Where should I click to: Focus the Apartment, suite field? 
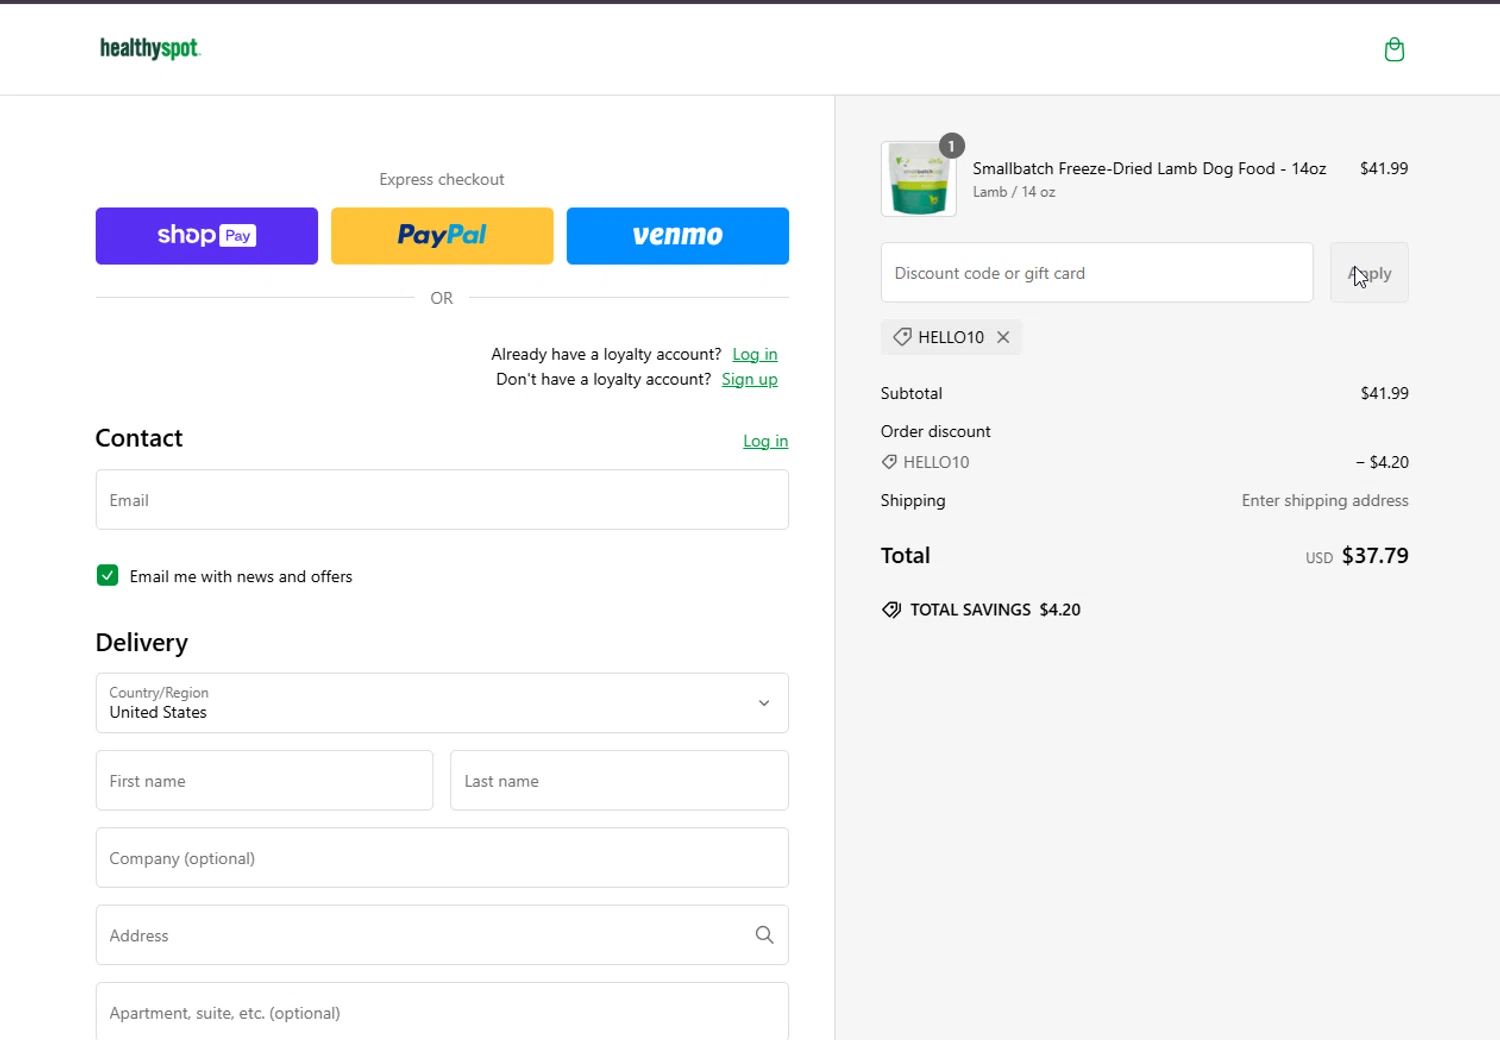(x=442, y=1012)
